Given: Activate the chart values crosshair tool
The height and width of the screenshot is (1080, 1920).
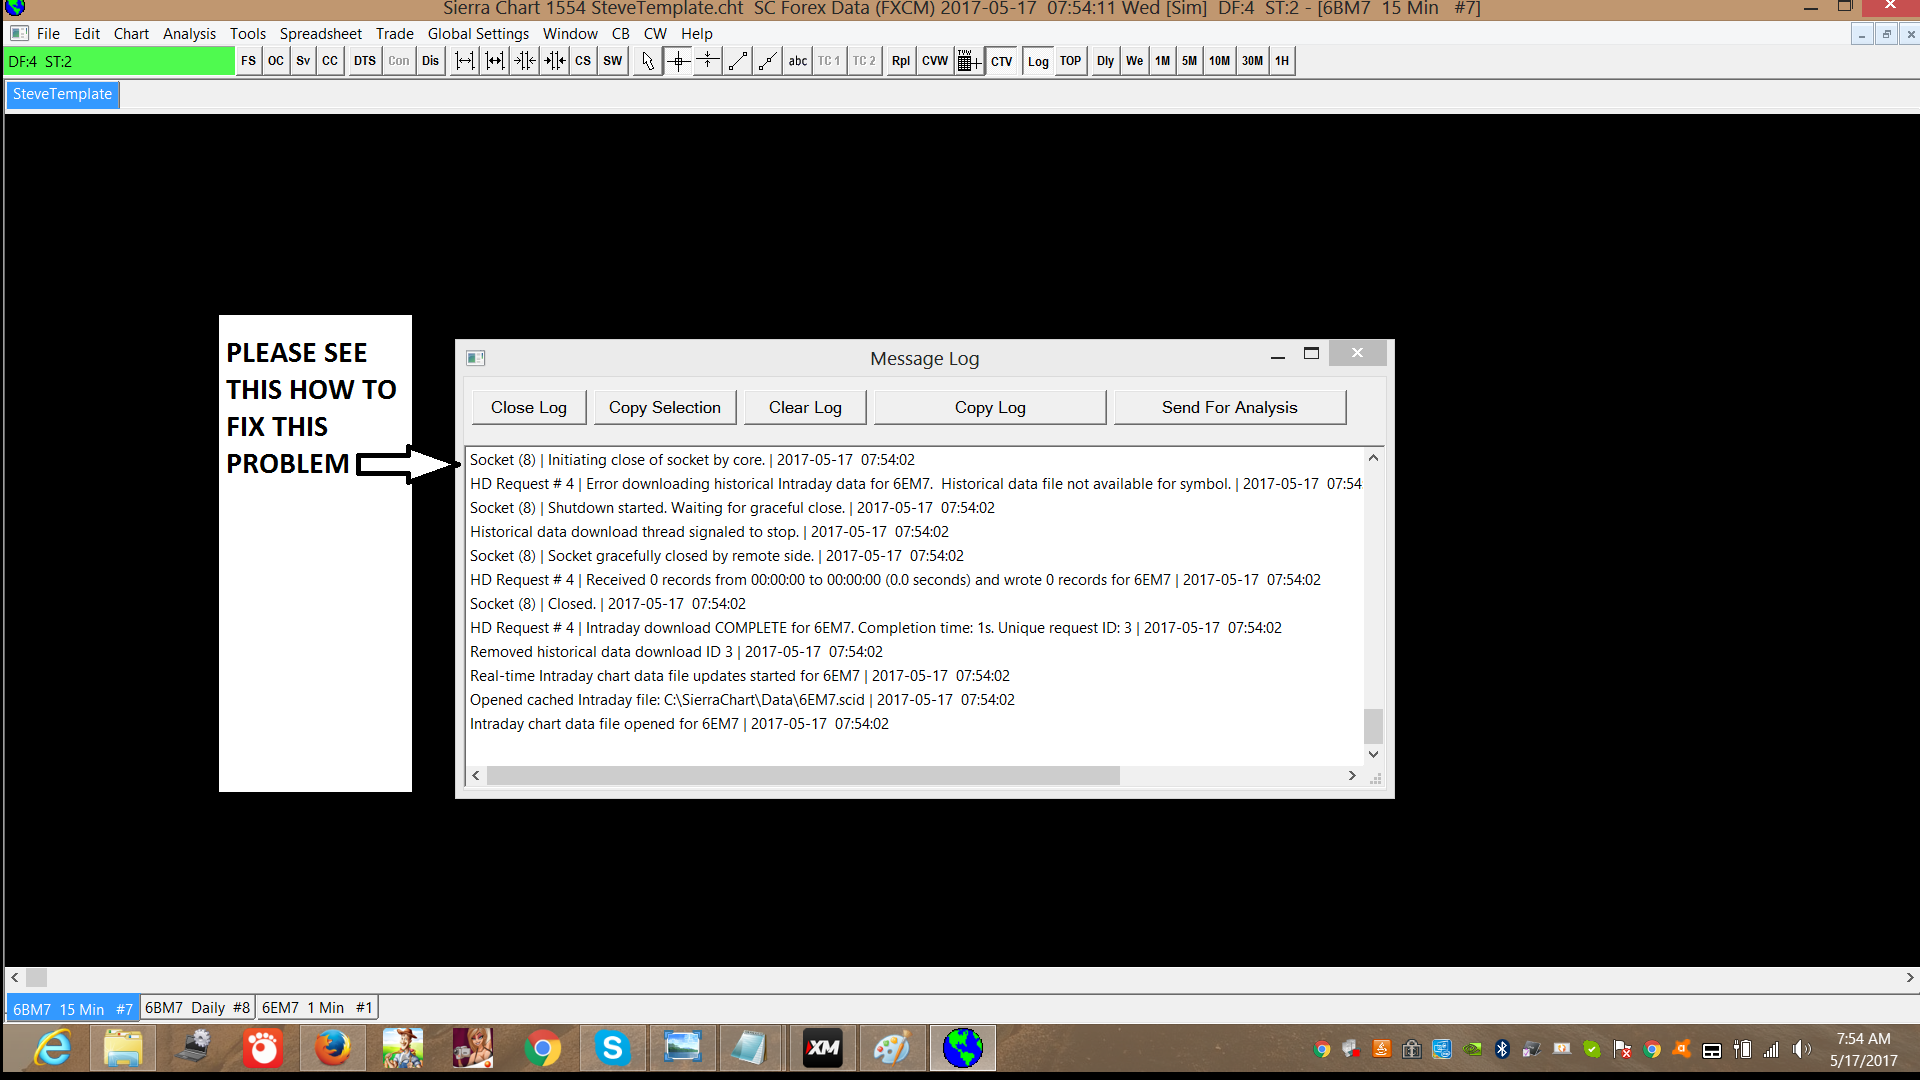Looking at the screenshot, I should pyautogui.click(x=678, y=61).
